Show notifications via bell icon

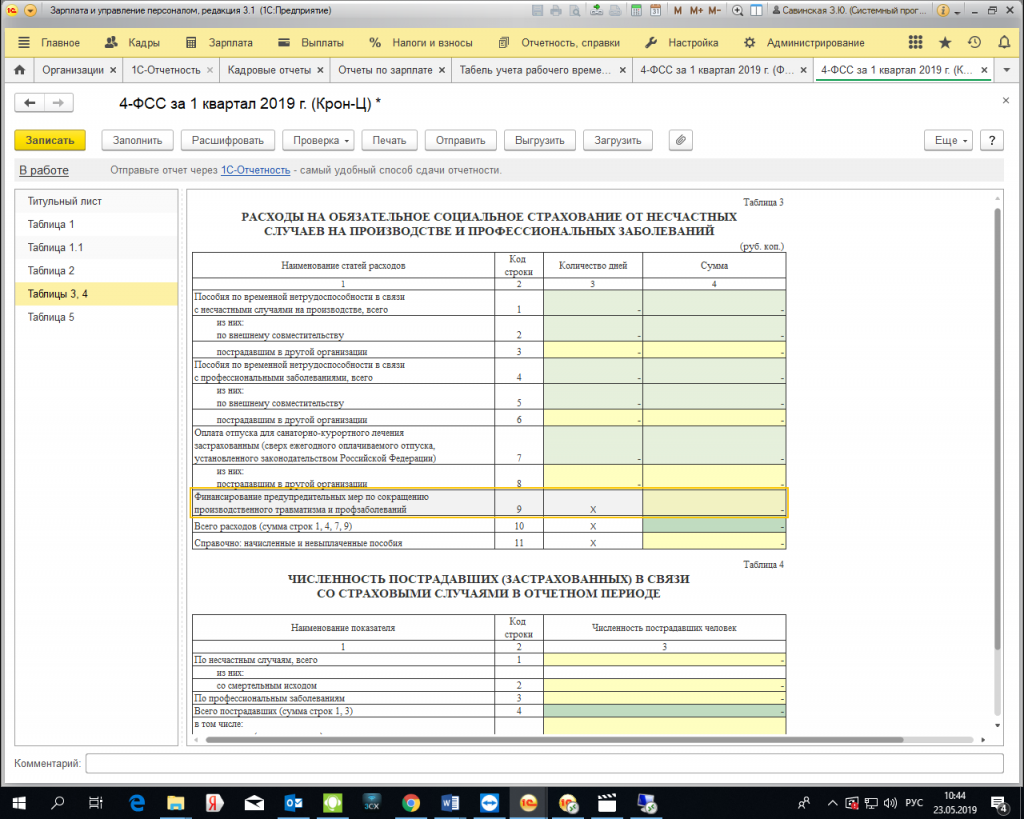coord(1004,43)
